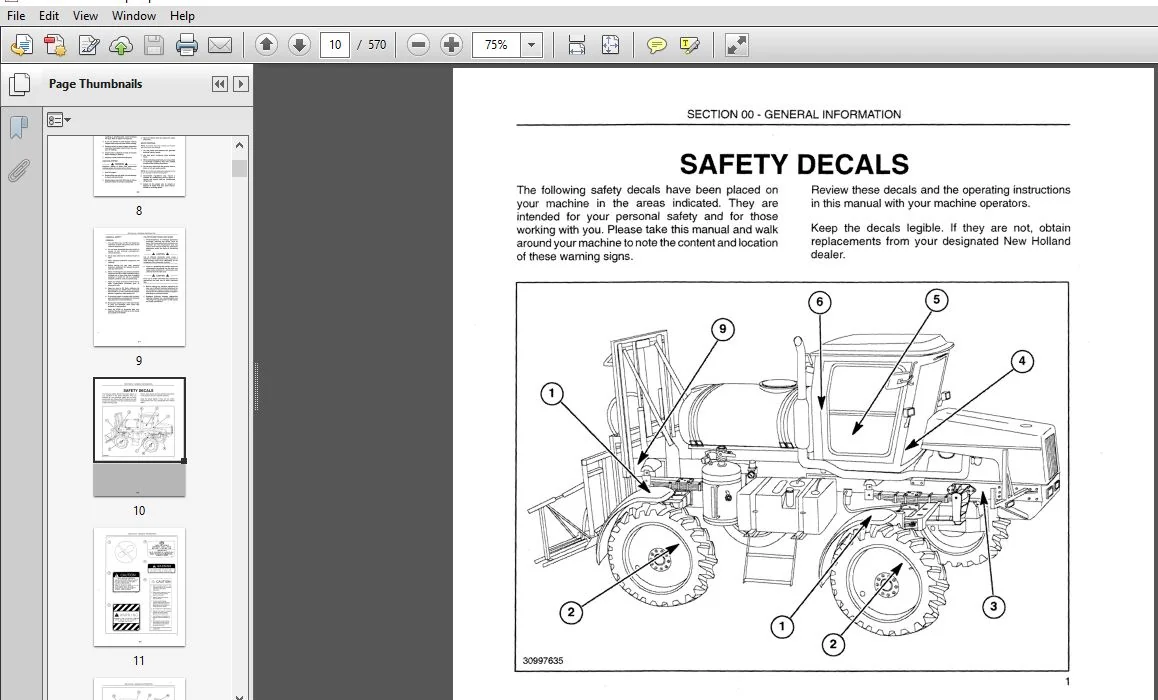Viewport: 1158px width, 700px height.
Task: Click the Page Thumbnails panel icon
Action: point(19,84)
